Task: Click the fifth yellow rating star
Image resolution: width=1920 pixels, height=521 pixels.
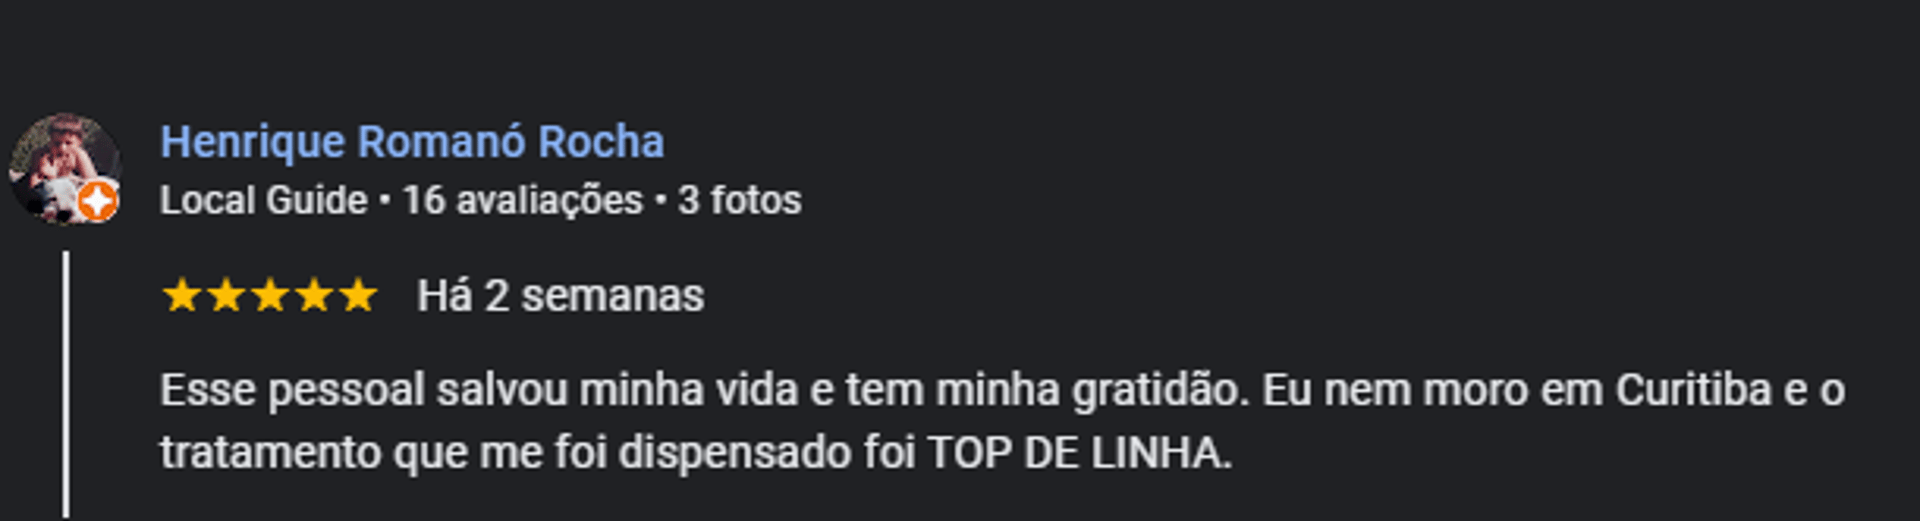Action: pos(358,296)
